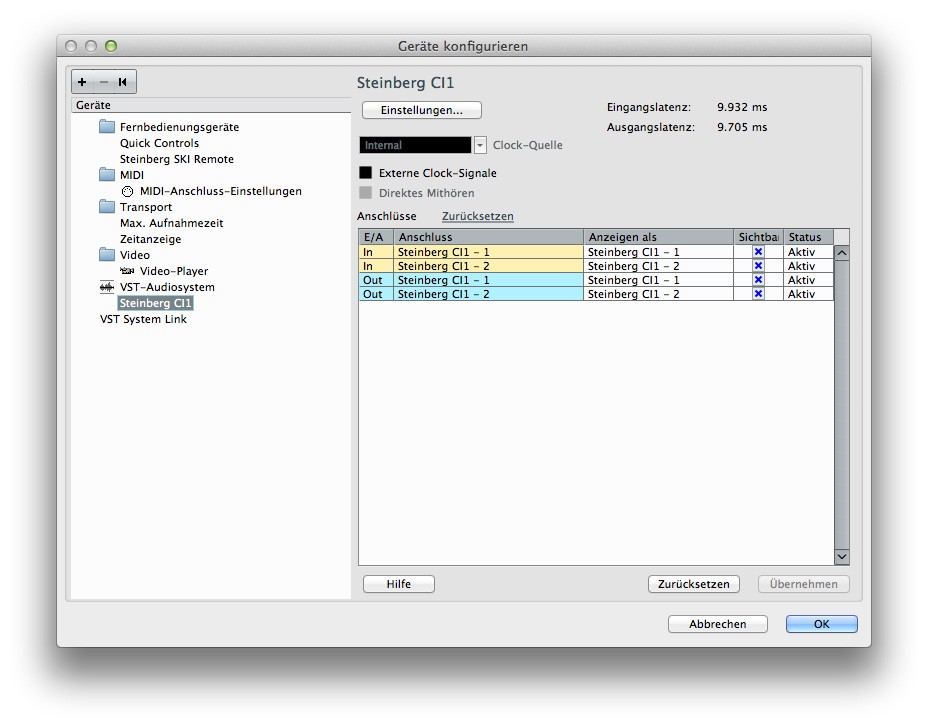Image resolution: width=928 pixels, height=726 pixels.
Task: Click the Ausgangslatenz value 9.705 ms
Action: tap(742, 127)
